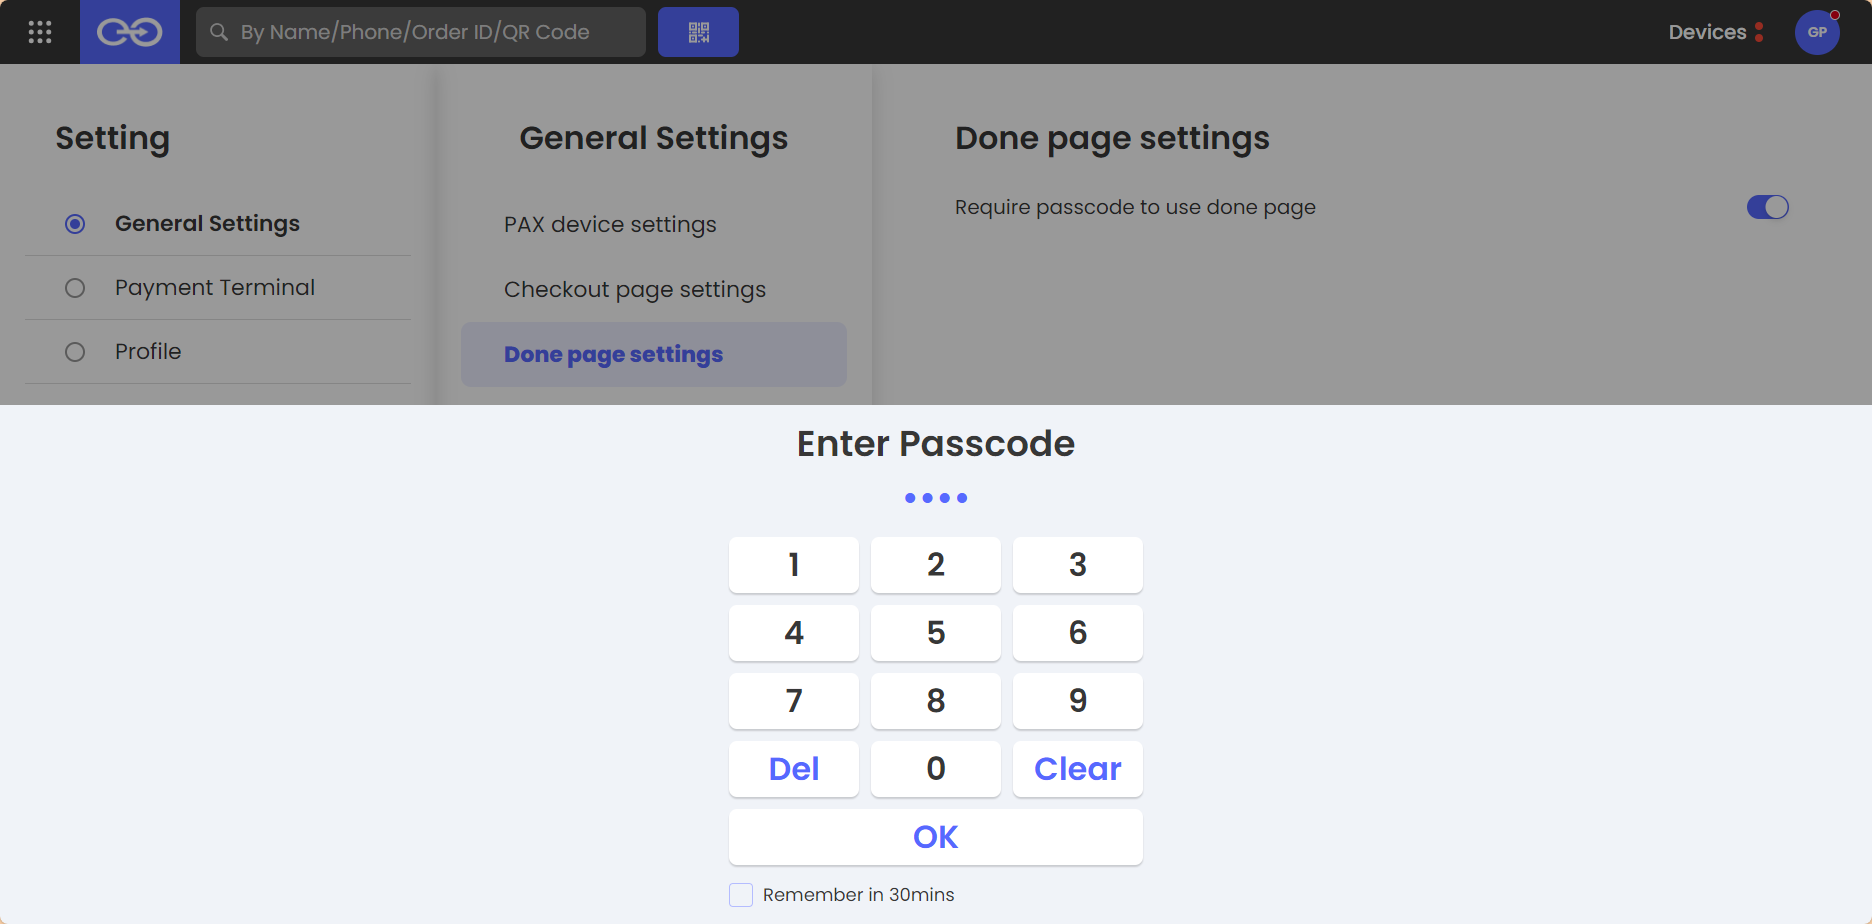Screen dimensions: 1872x924
Task: Check Remember in 30mins checkbox
Action: pyautogui.click(x=741, y=895)
